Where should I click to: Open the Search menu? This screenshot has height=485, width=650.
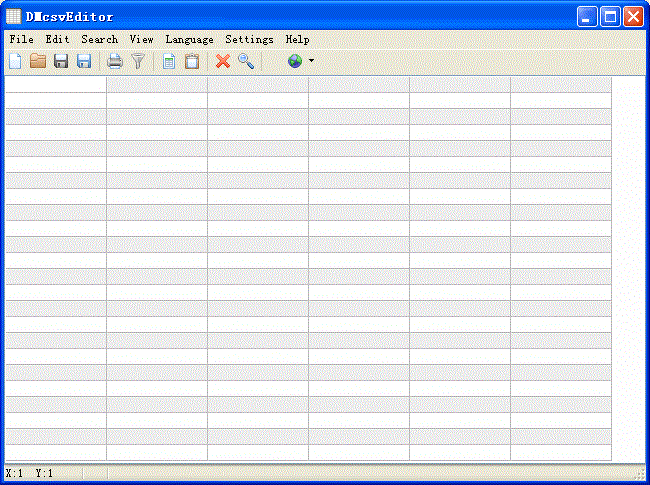tap(99, 39)
